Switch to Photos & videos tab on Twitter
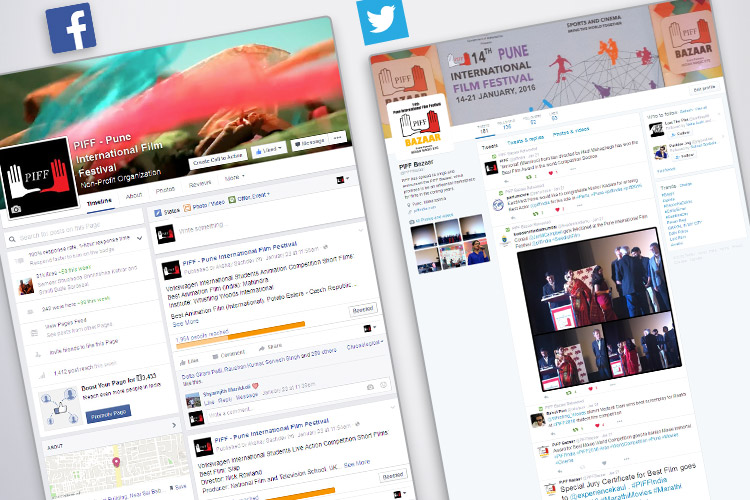This screenshot has height=500, width=750. pos(571,132)
